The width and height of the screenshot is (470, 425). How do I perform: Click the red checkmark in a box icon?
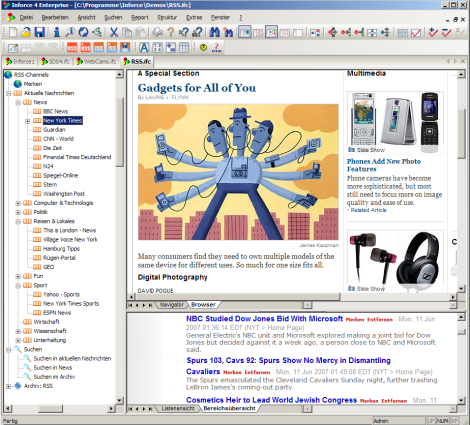tap(416, 32)
